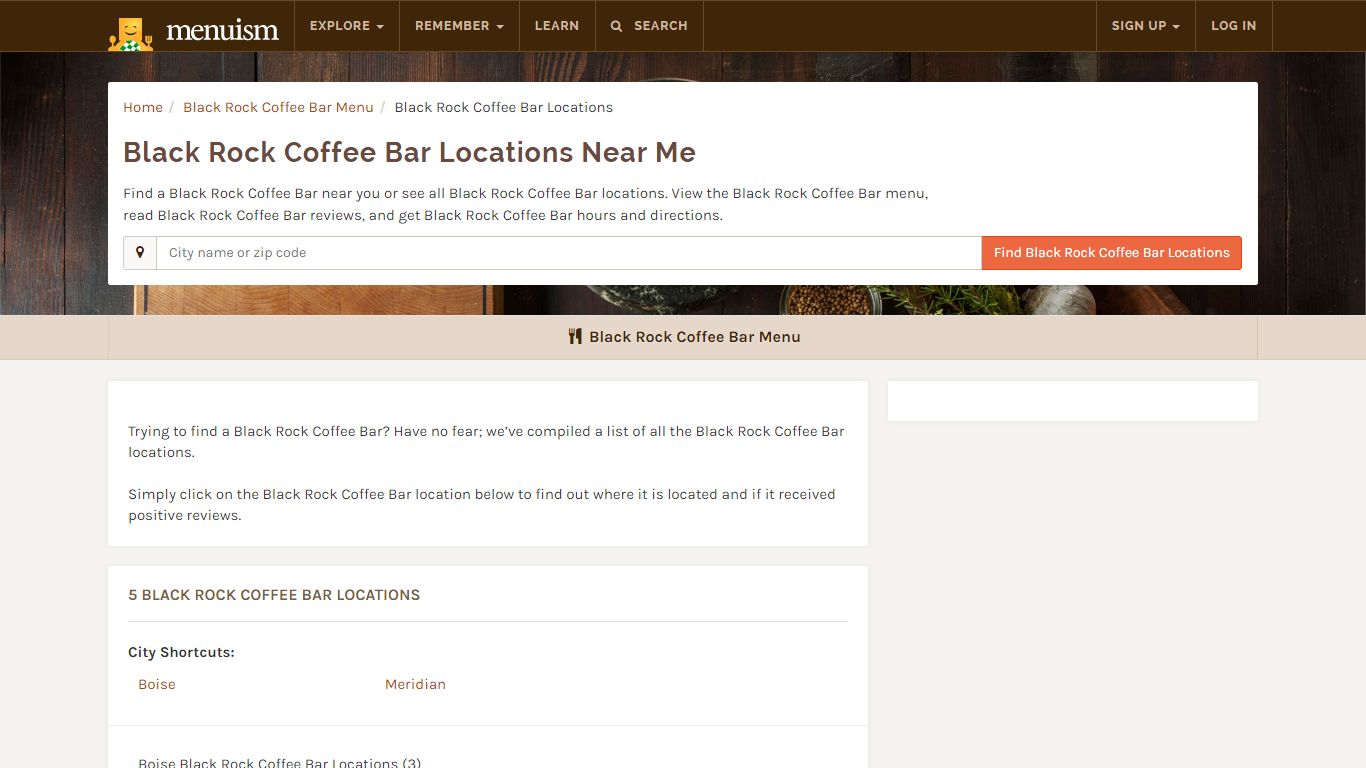Click Find Black Rock Coffee Bar Locations button
This screenshot has width=1366, height=768.
coord(1111,253)
